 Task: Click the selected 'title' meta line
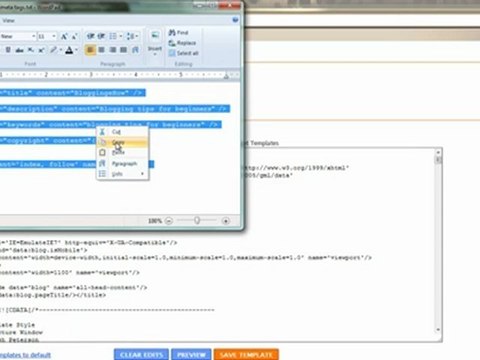(x=73, y=93)
